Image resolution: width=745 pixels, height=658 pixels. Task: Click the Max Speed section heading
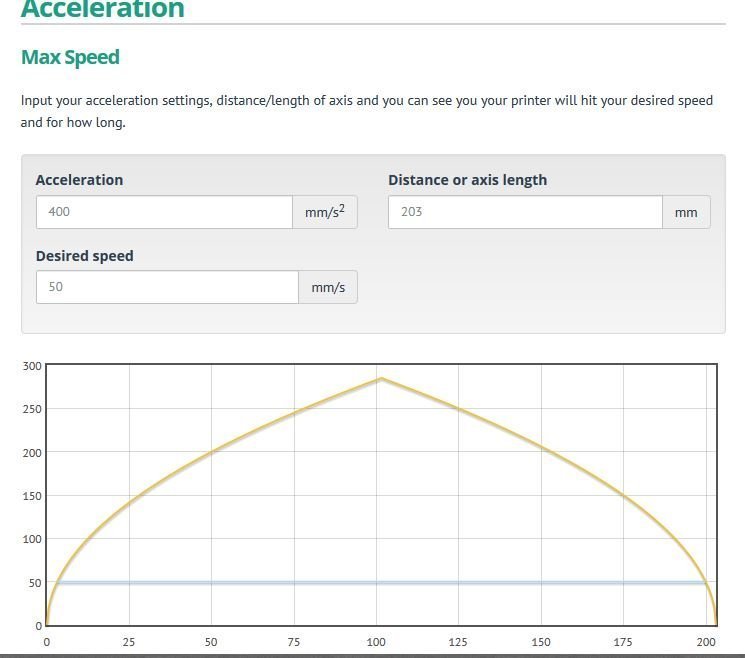tap(70, 57)
